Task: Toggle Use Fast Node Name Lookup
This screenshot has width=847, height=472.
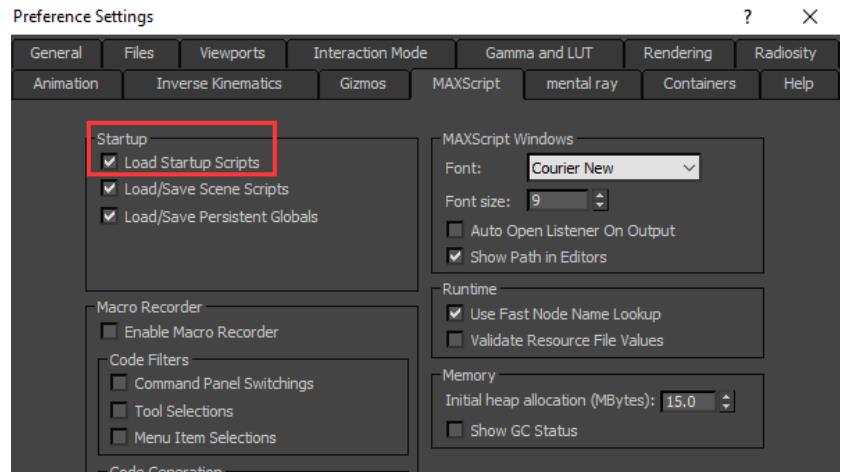Action: 455,313
